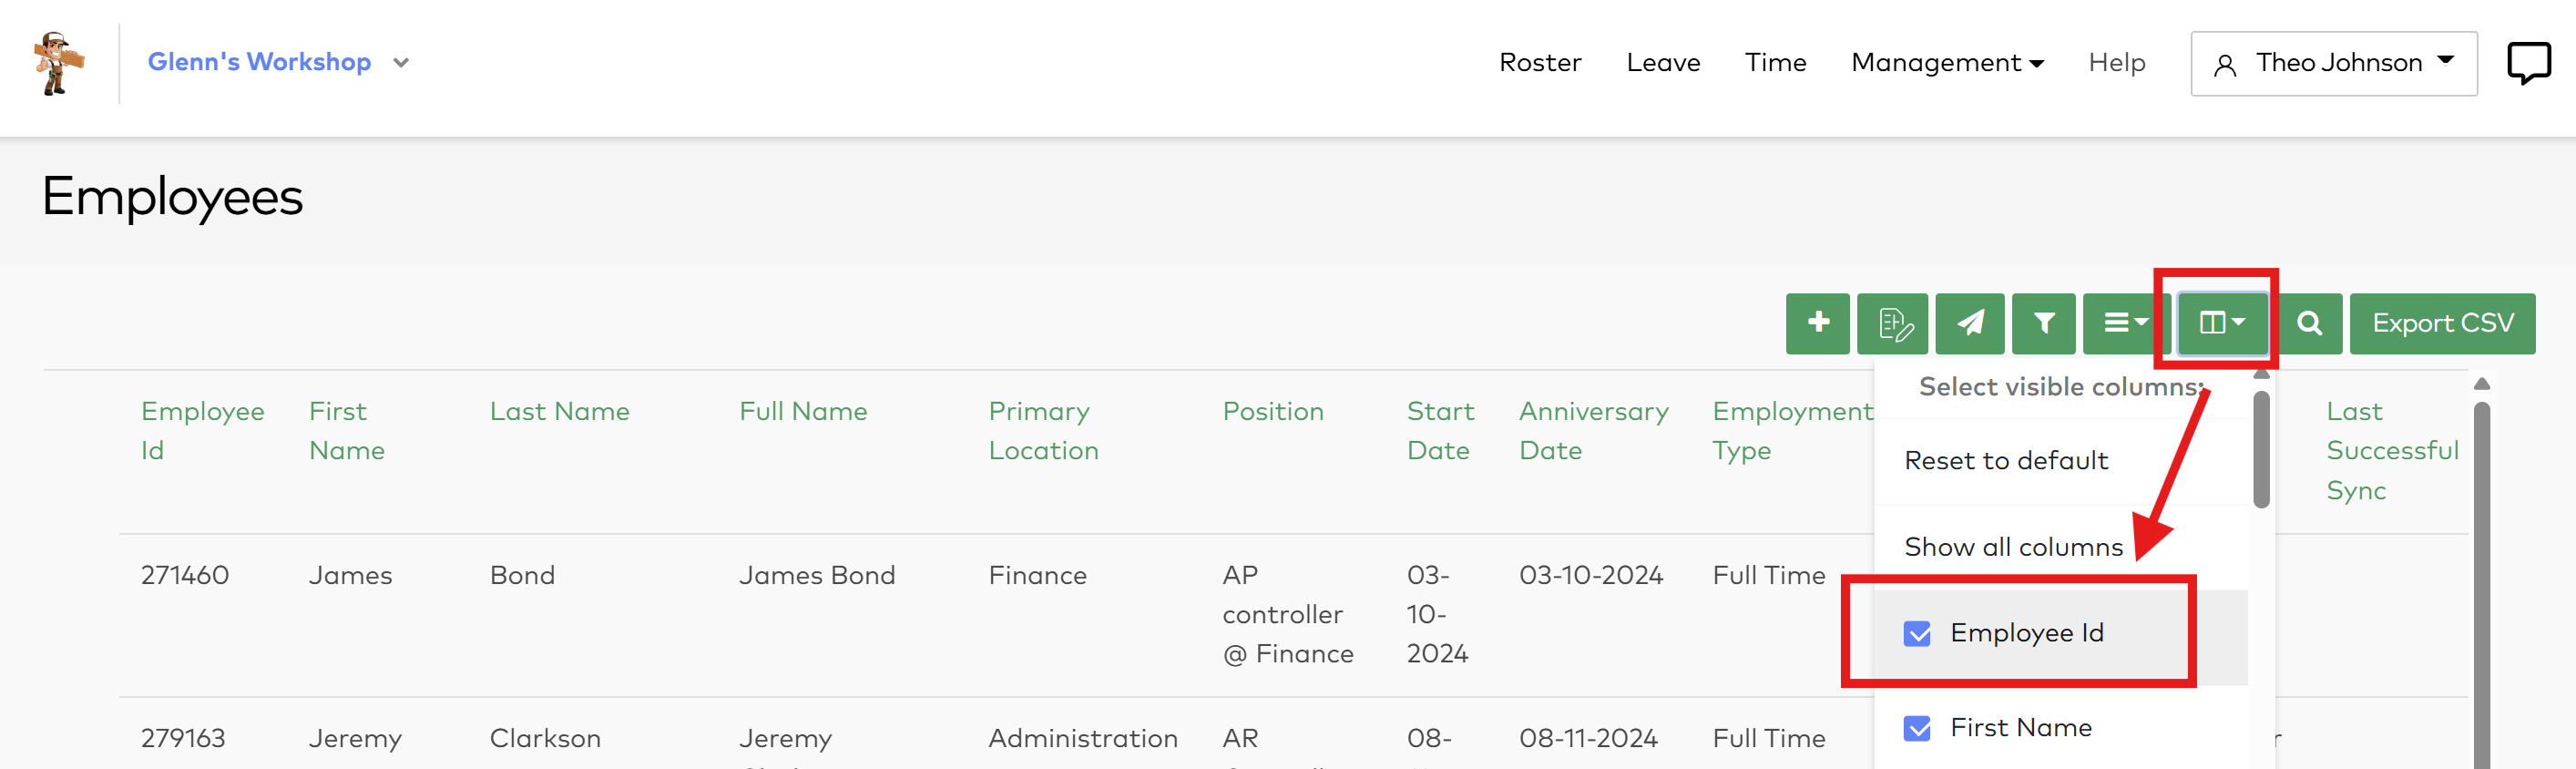Screen dimensions: 2576x769
Task: Open the funnel filter icon
Action: pyautogui.click(x=2044, y=323)
